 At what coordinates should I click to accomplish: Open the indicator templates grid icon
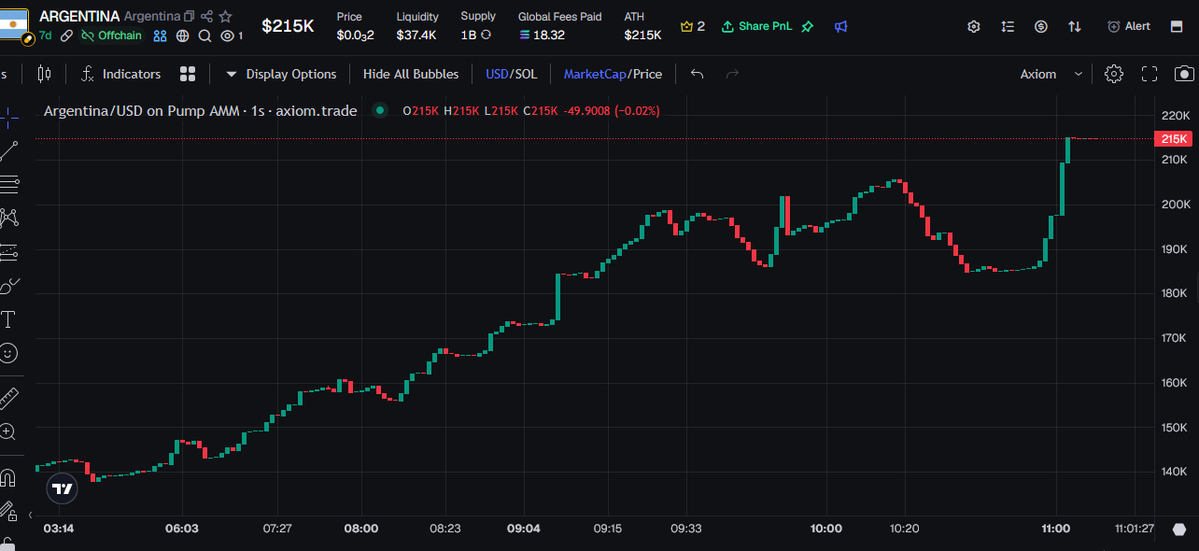[x=187, y=74]
